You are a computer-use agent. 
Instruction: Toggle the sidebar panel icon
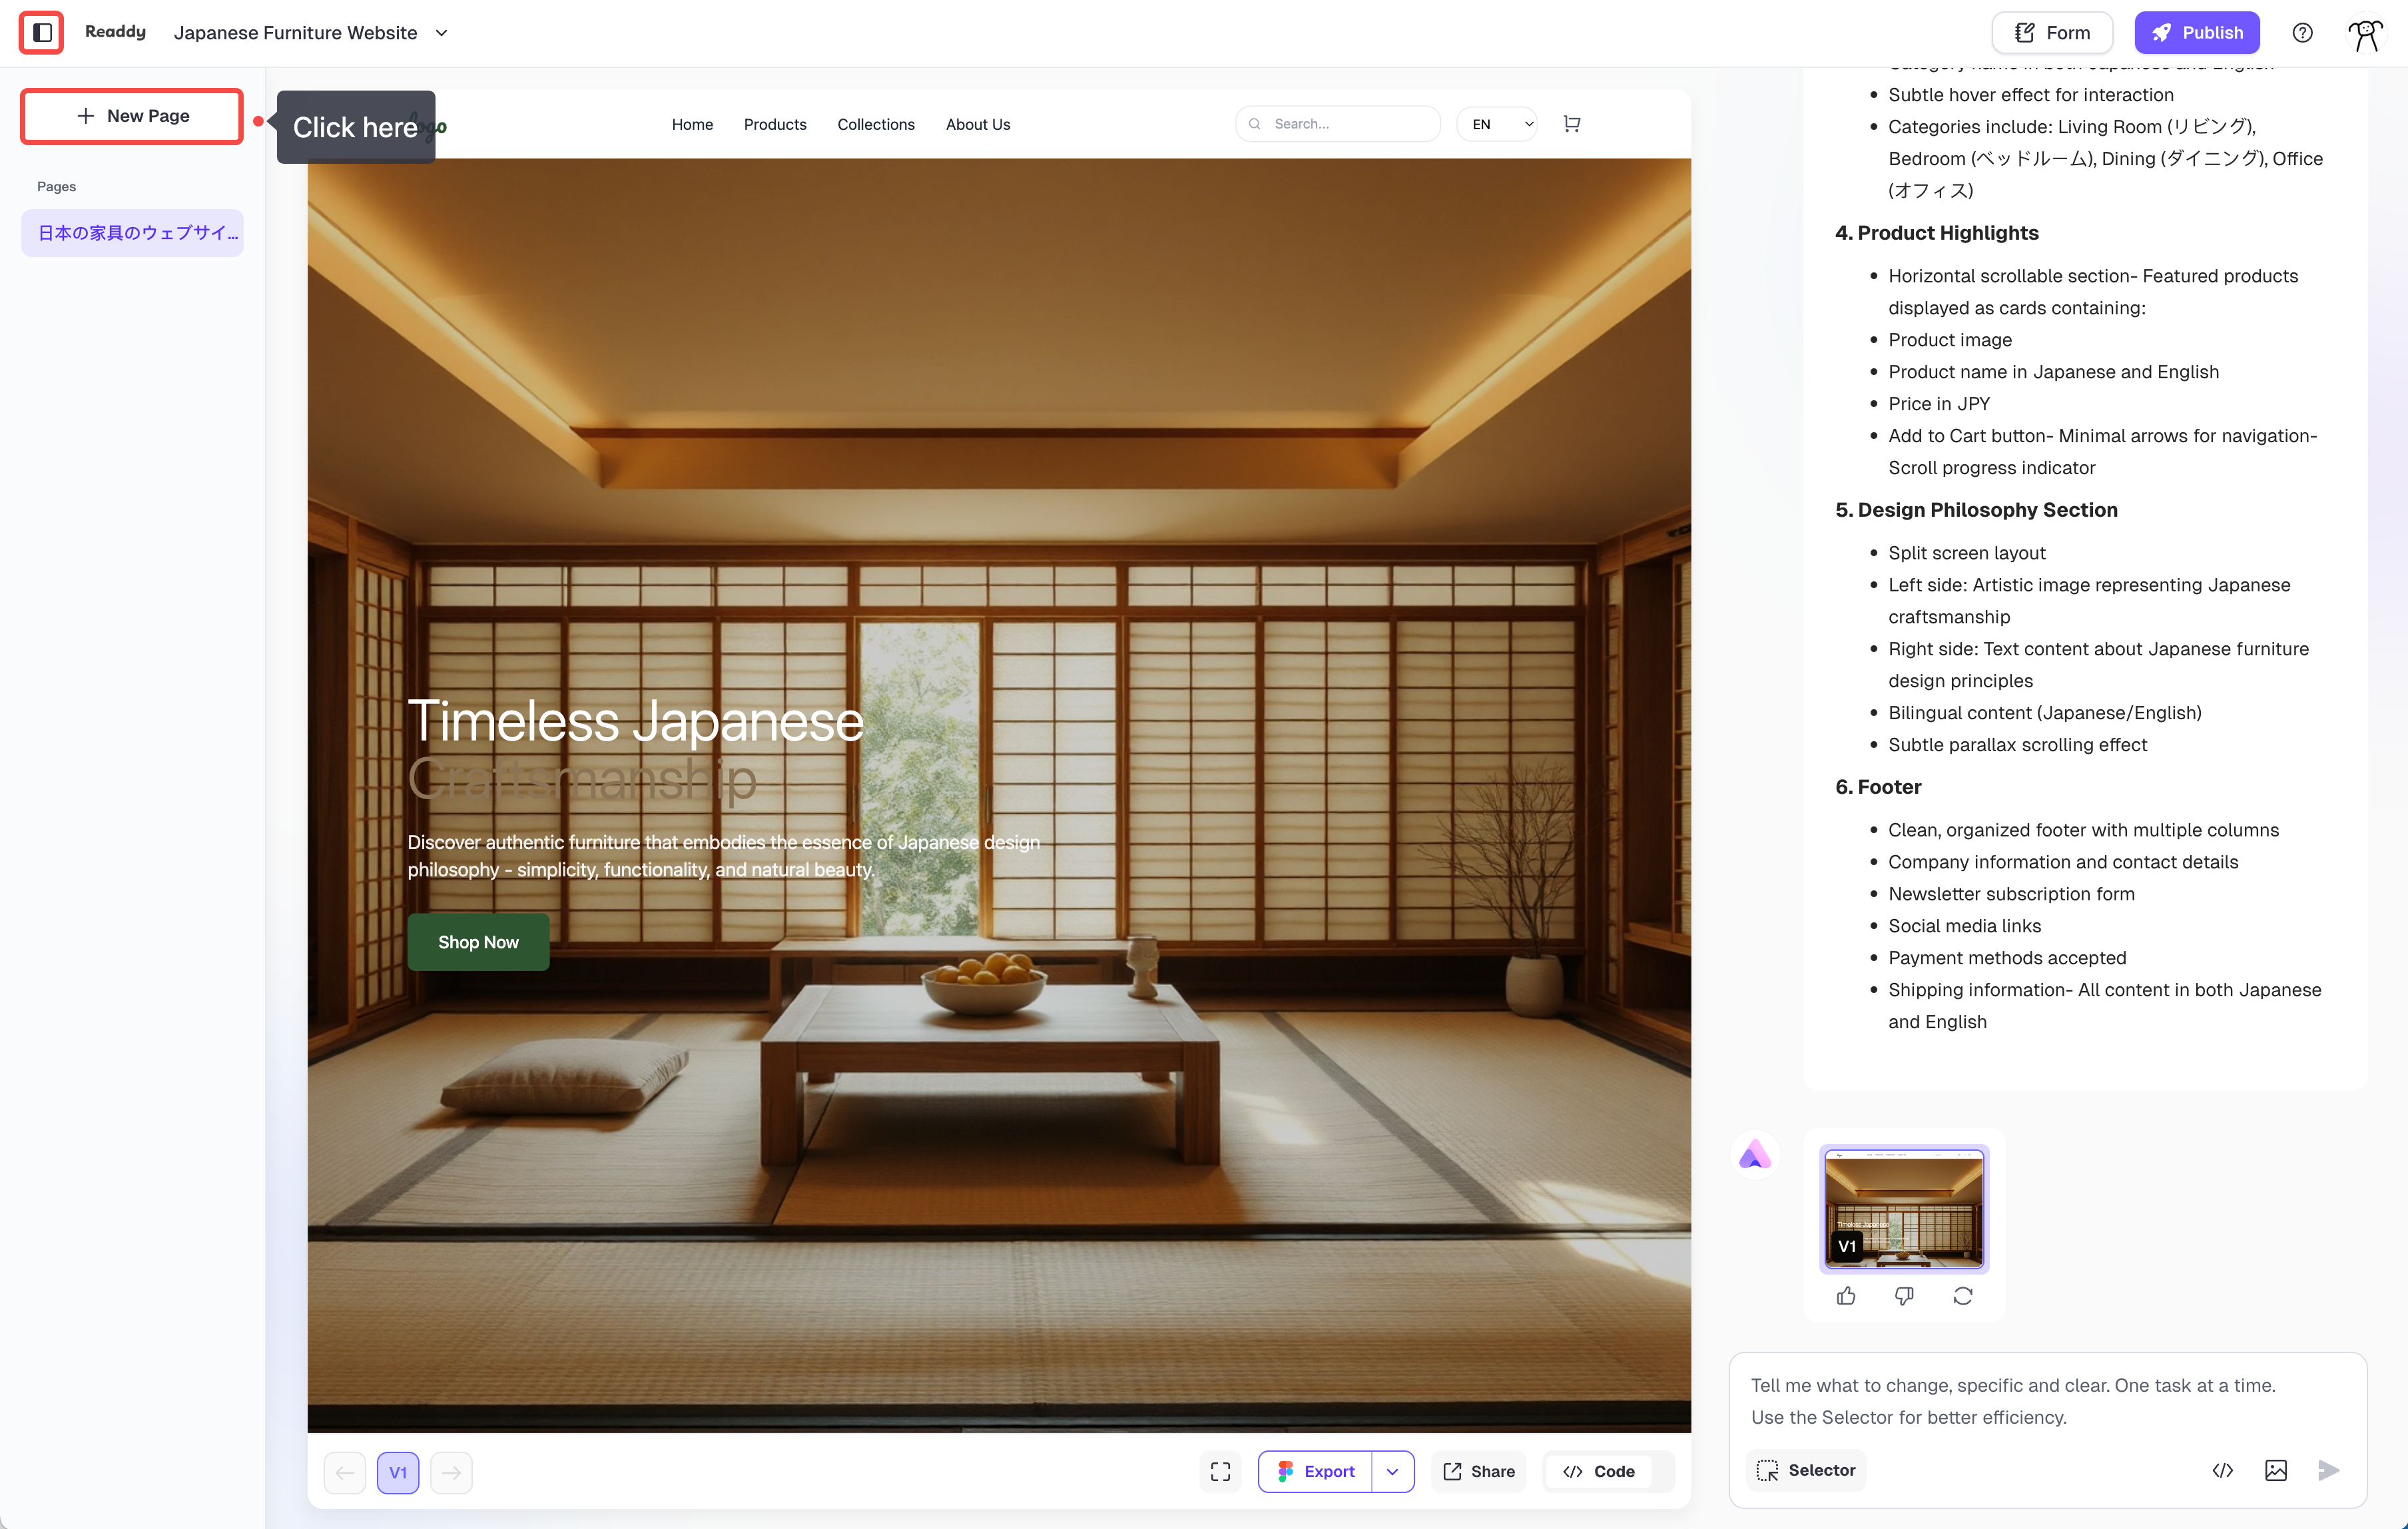(42, 33)
